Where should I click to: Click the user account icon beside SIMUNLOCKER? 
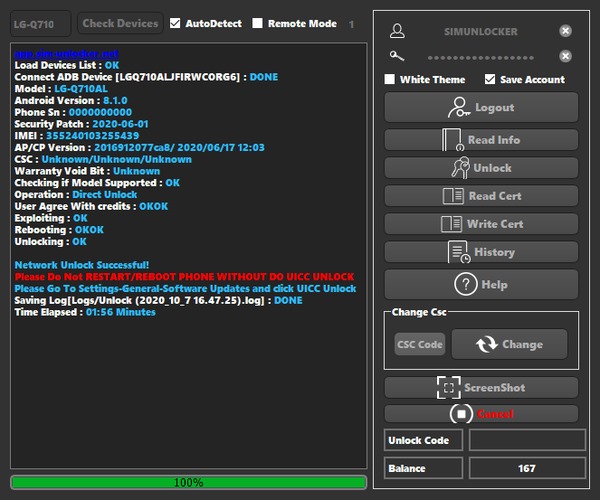tap(397, 31)
